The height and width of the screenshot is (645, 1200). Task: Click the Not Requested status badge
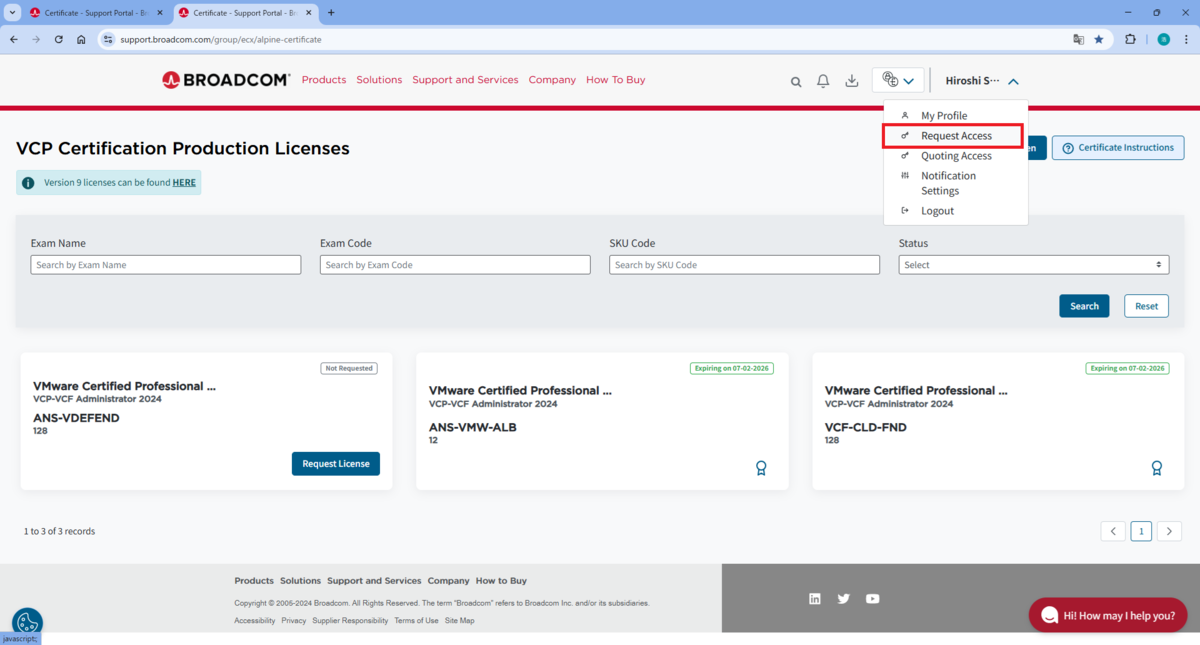(348, 368)
